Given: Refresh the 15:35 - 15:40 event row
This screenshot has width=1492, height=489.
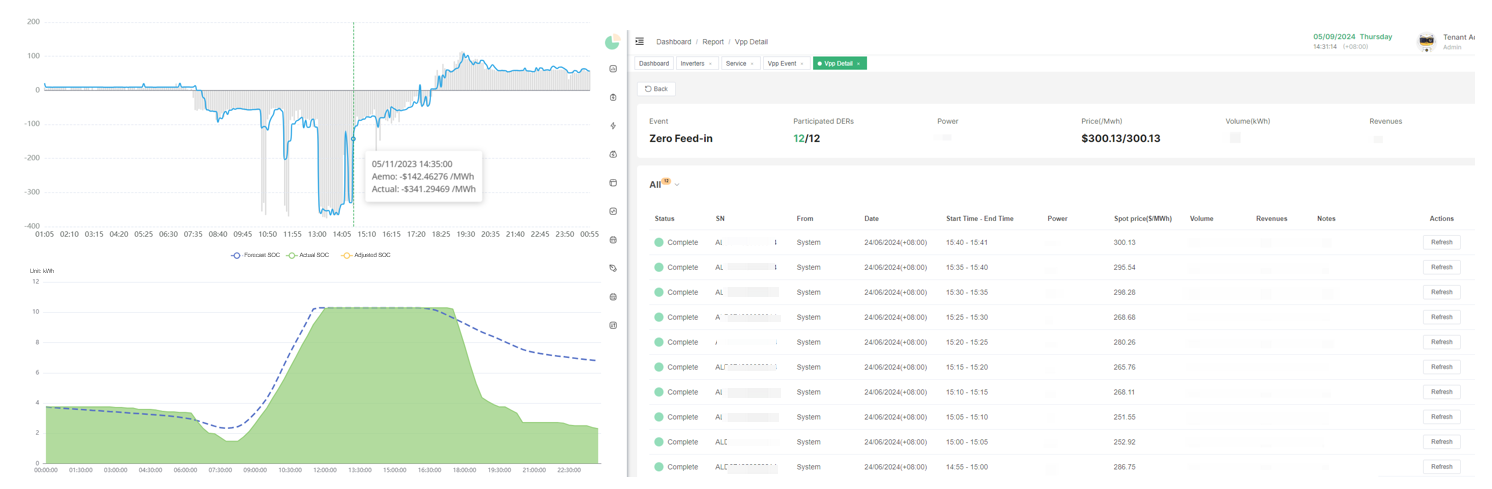Looking at the screenshot, I should pos(1441,267).
